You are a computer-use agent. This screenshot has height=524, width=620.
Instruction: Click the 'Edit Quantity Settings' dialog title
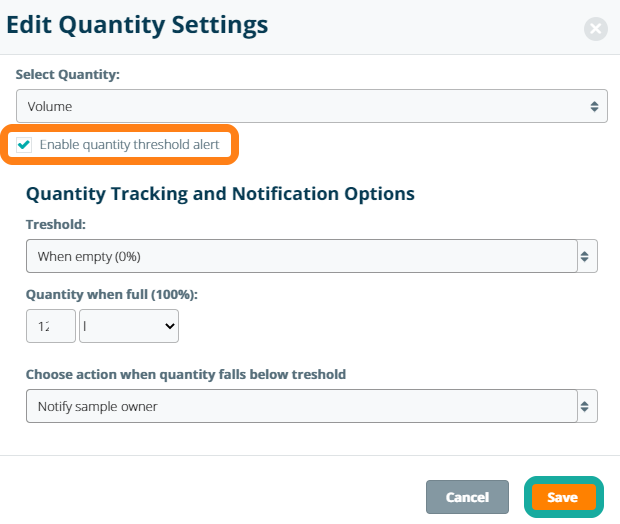click(x=138, y=25)
